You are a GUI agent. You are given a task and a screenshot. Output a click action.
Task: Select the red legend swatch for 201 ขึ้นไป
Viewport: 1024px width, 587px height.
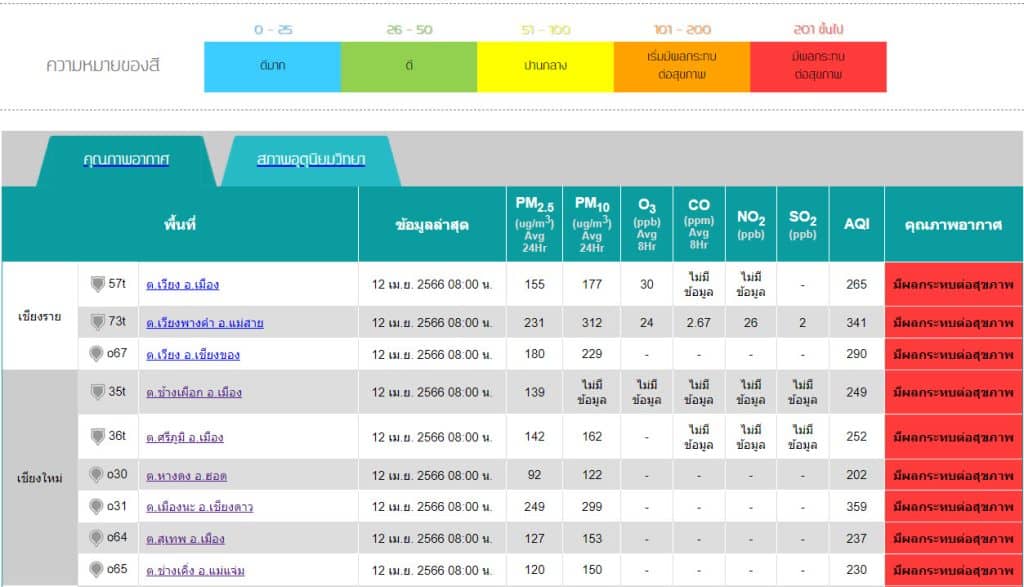coord(818,67)
